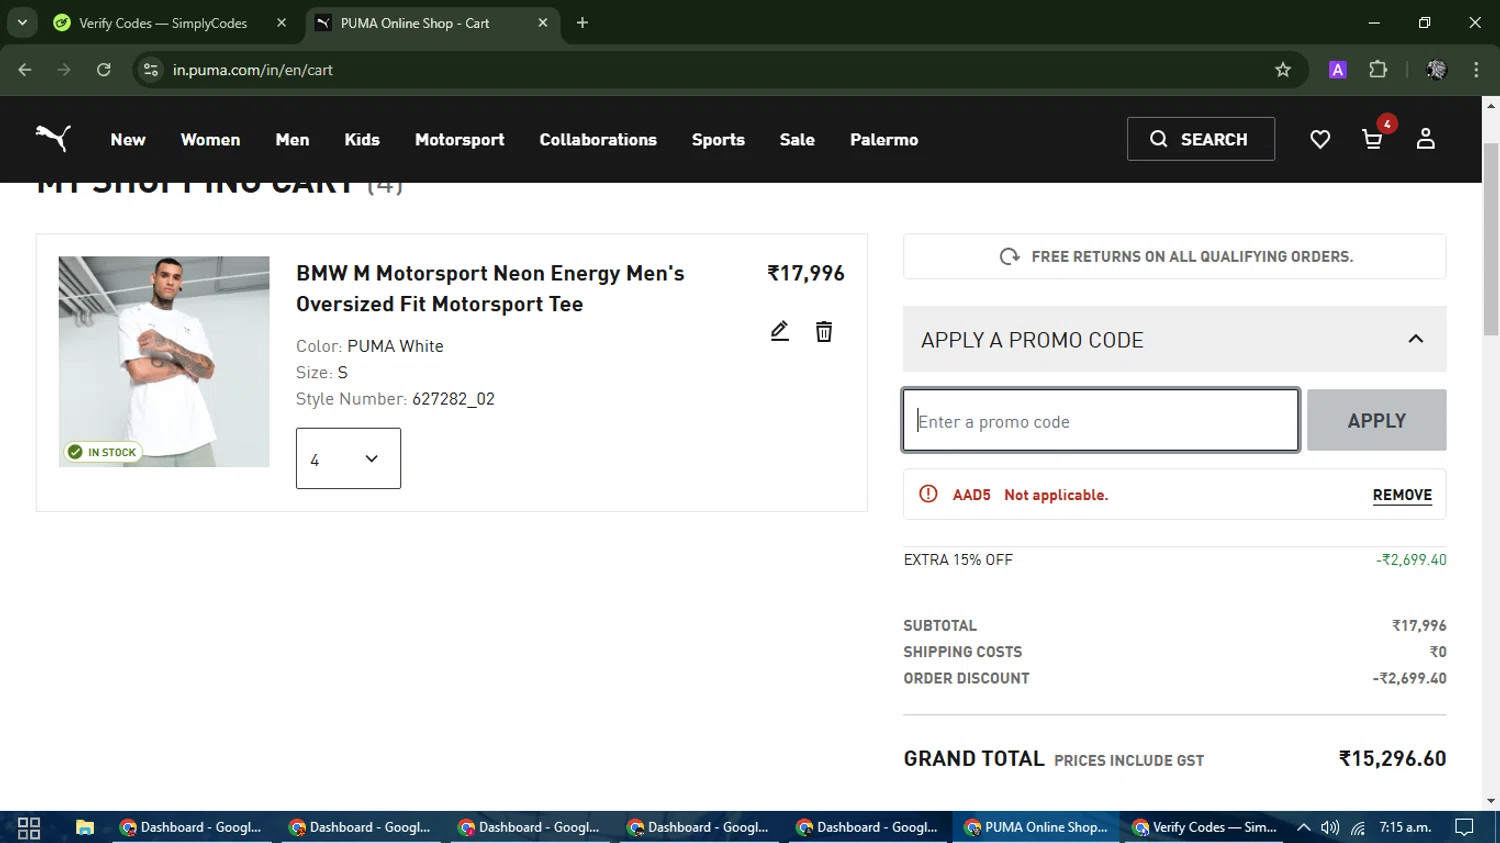Open the wishlist heart icon
This screenshot has width=1500, height=843.
[1320, 139]
